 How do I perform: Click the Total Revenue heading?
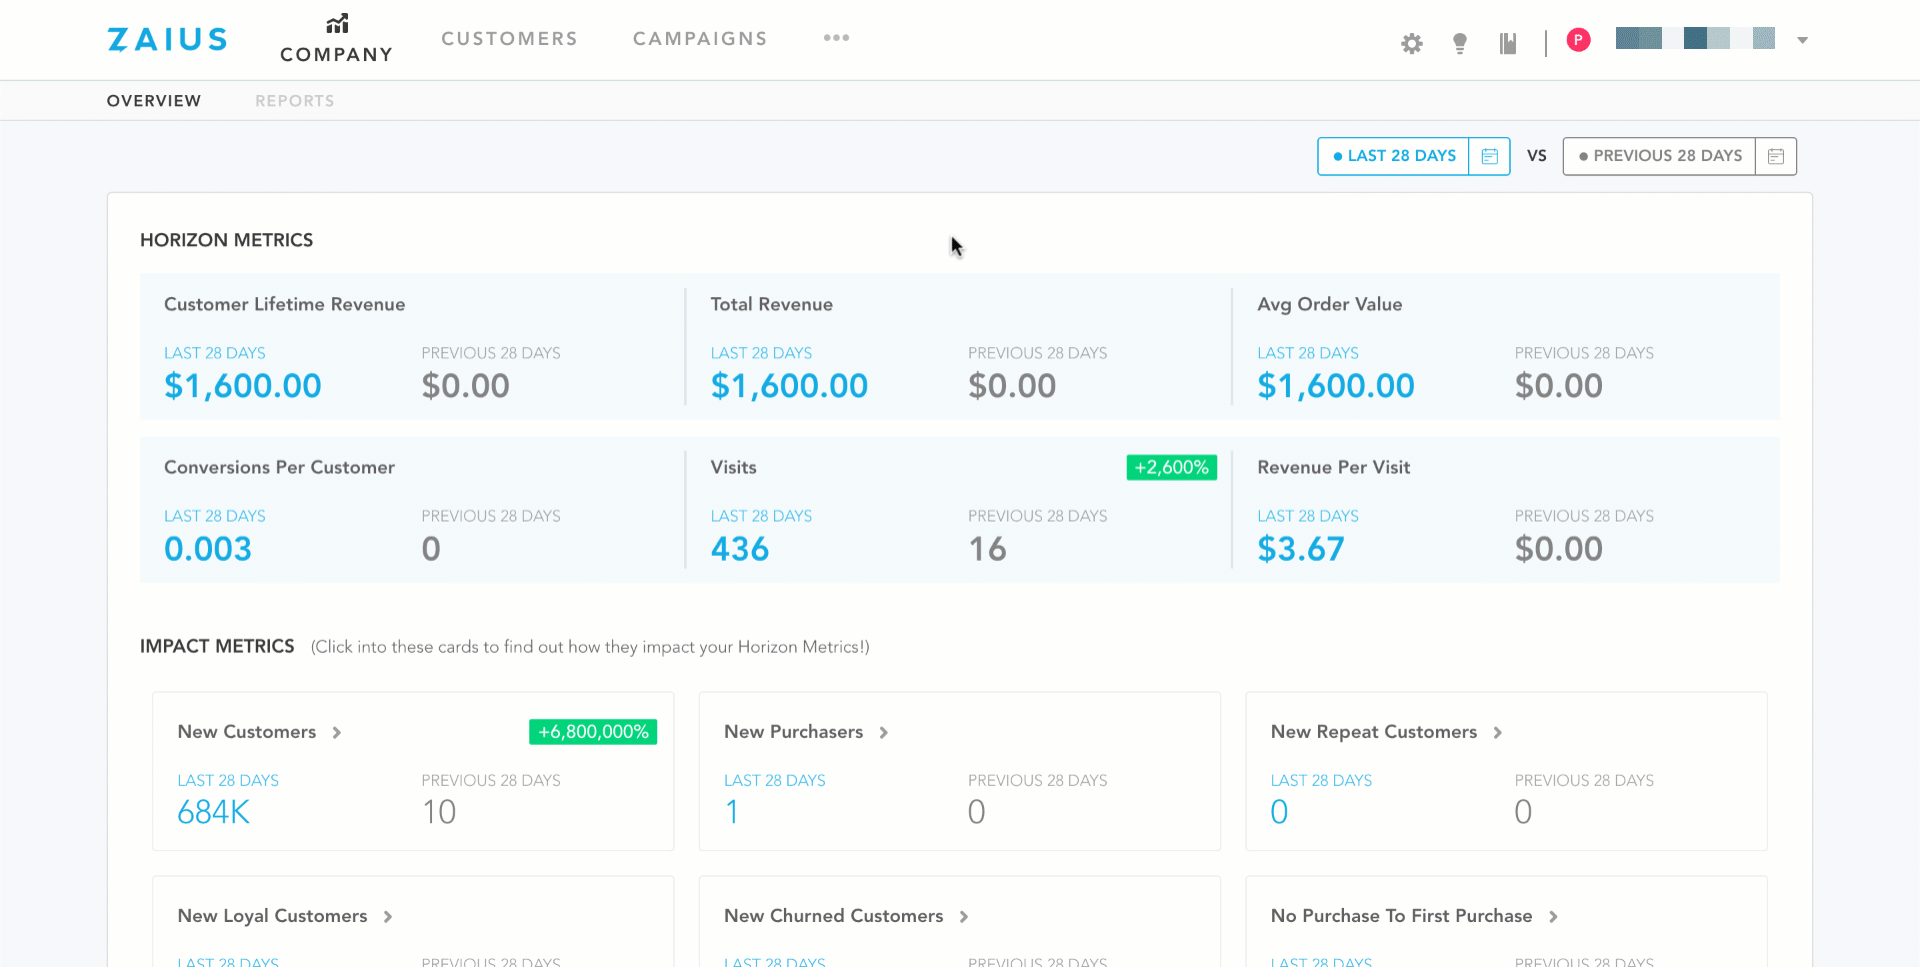[771, 304]
